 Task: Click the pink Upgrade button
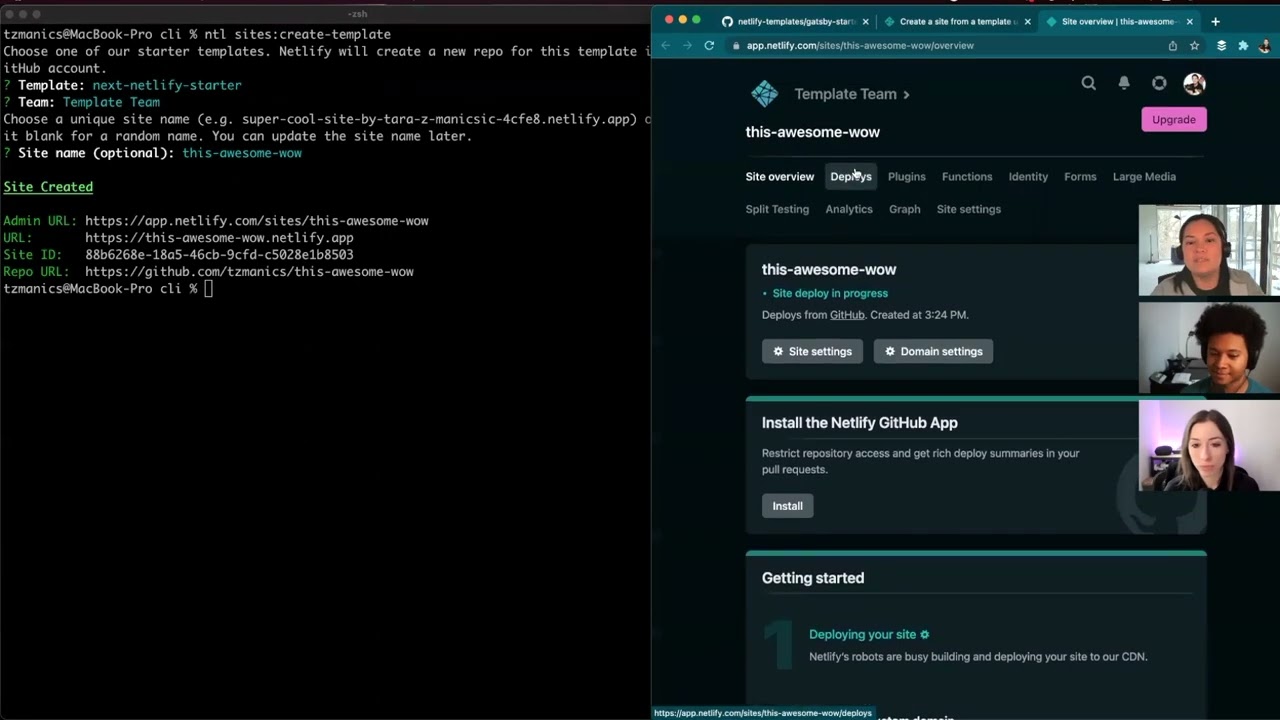point(1174,119)
